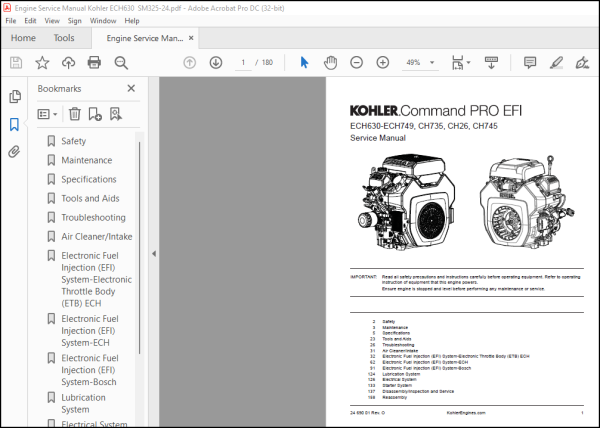600x428 pixels.
Task: Jump to the Air Cleaner/Intake bookmark
Action: [x=97, y=236]
